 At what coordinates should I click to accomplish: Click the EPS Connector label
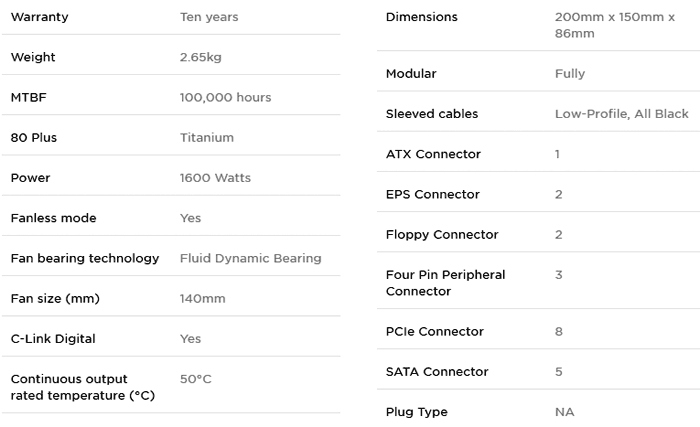[x=433, y=194]
